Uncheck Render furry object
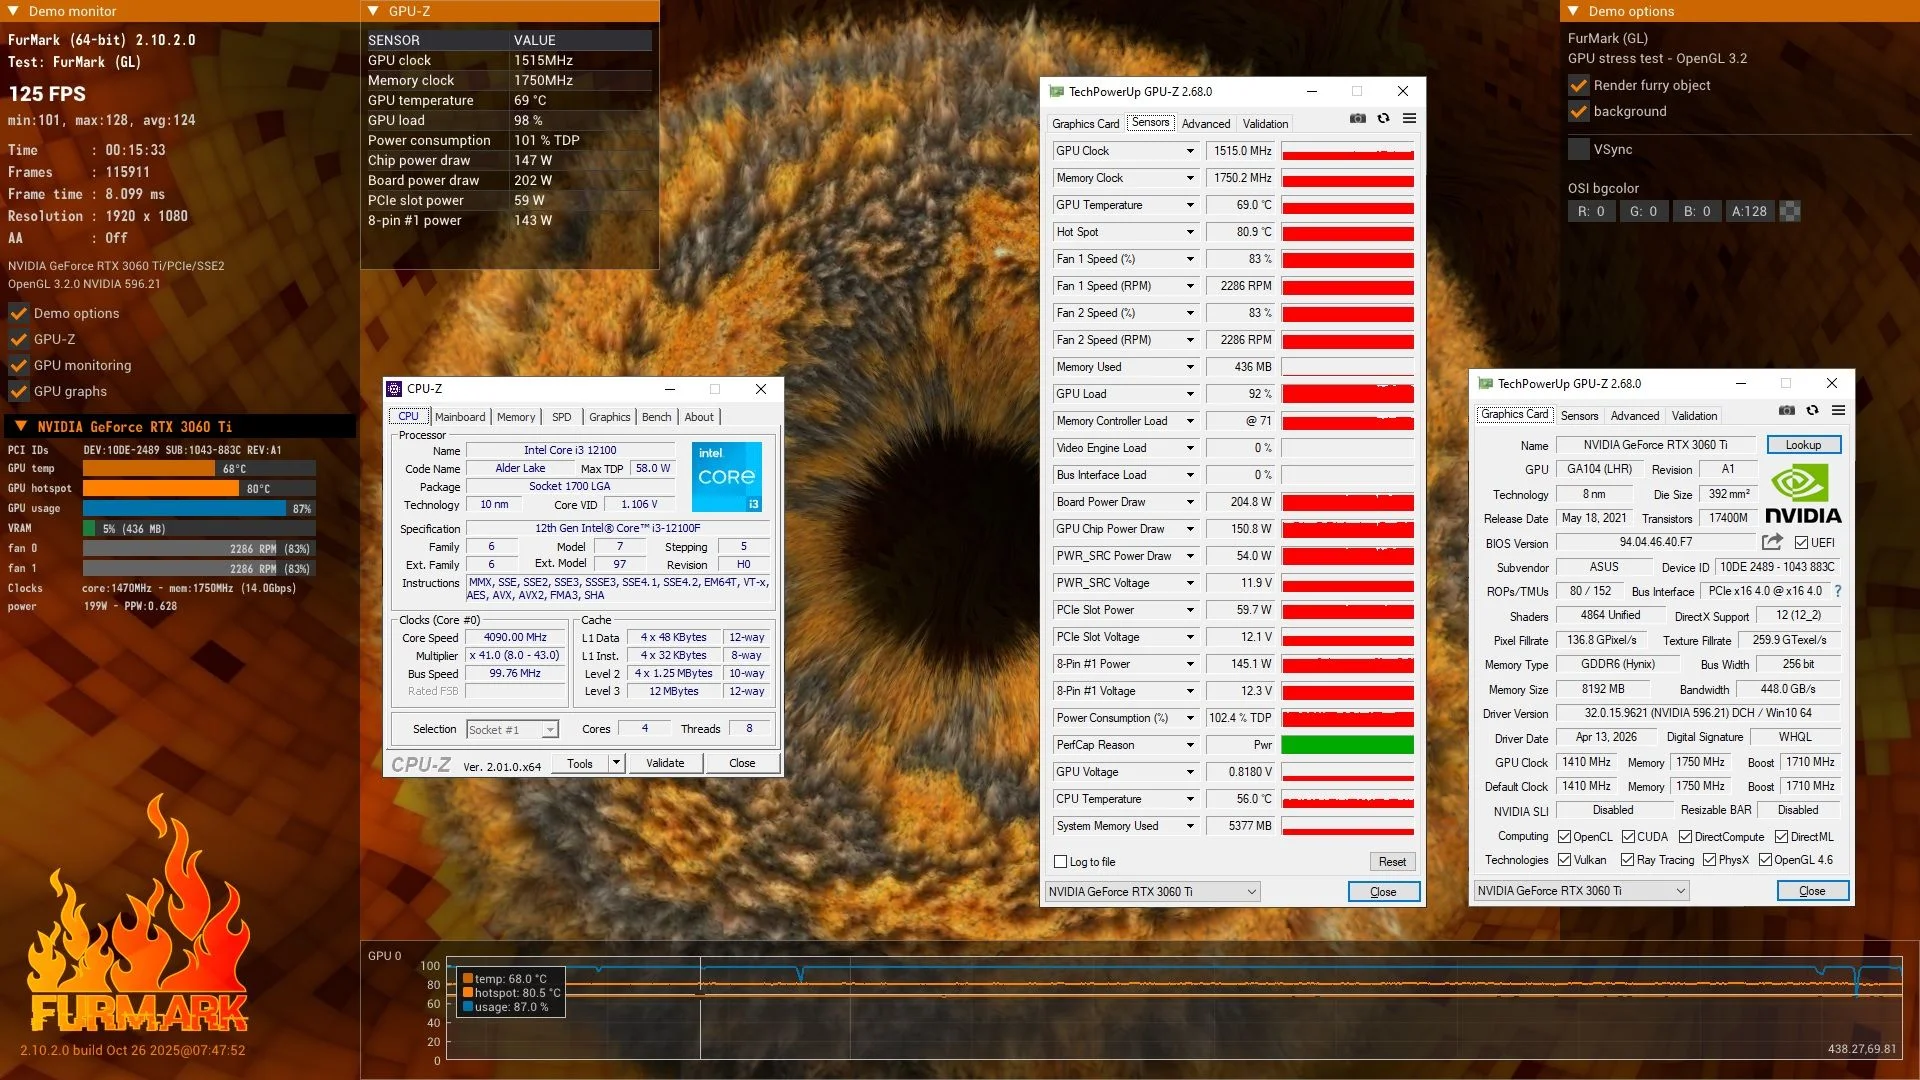1920x1080 pixels. 1579,85
